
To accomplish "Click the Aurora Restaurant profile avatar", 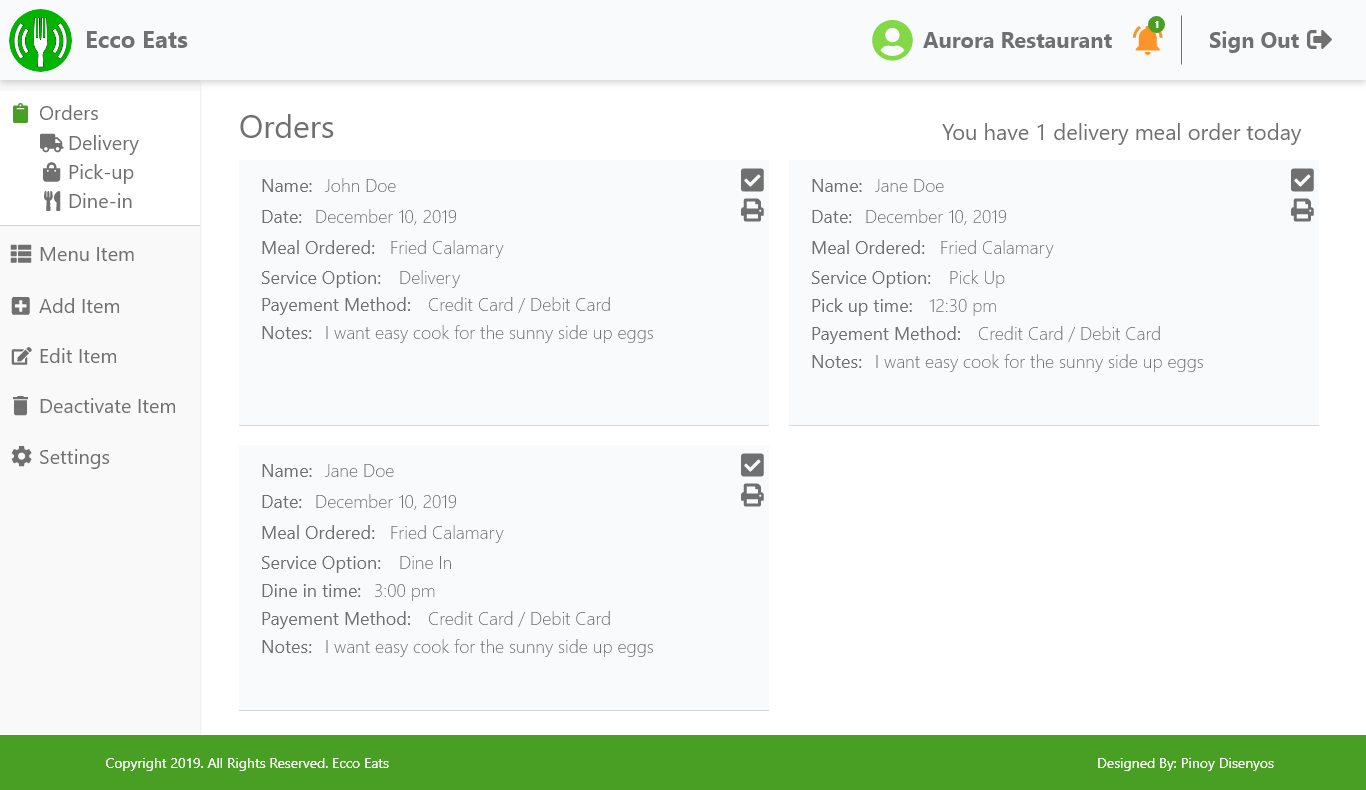I will click(892, 41).
